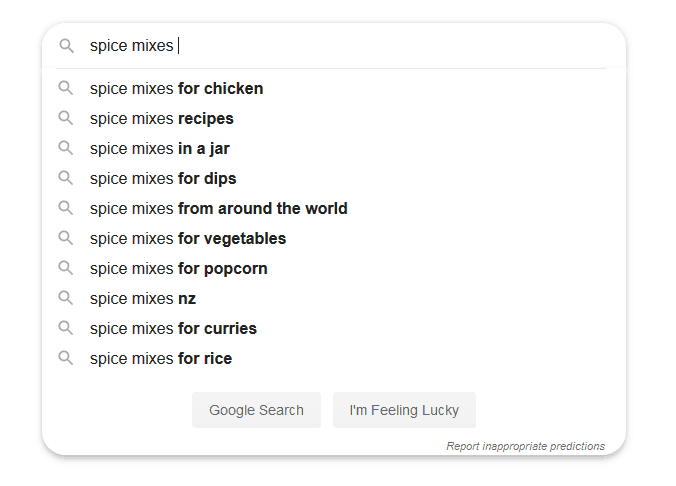The height and width of the screenshot is (486, 676).
Task: Click magnifier icon next to 'for chicken' suggestion
Action: (x=66, y=88)
